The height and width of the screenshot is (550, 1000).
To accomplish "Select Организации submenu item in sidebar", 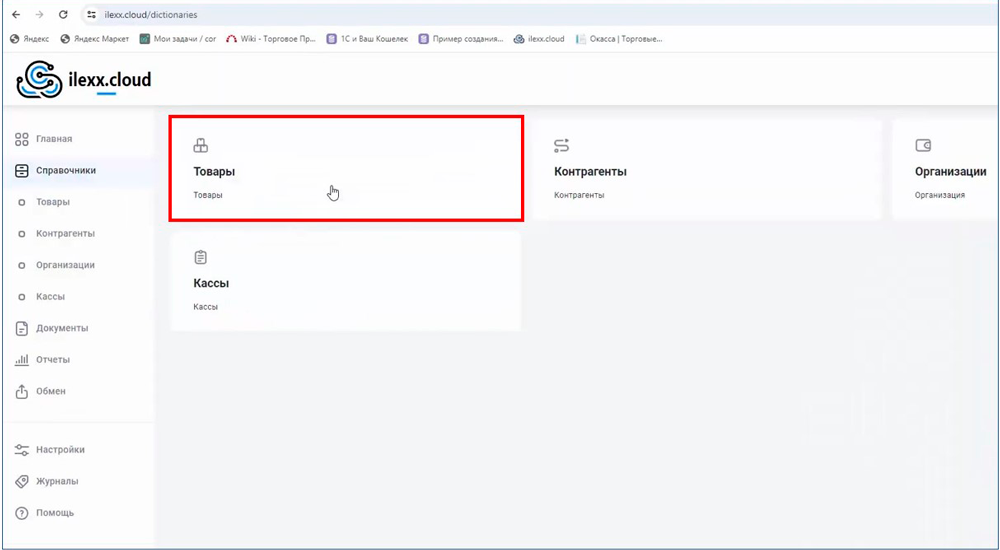I will tap(65, 265).
